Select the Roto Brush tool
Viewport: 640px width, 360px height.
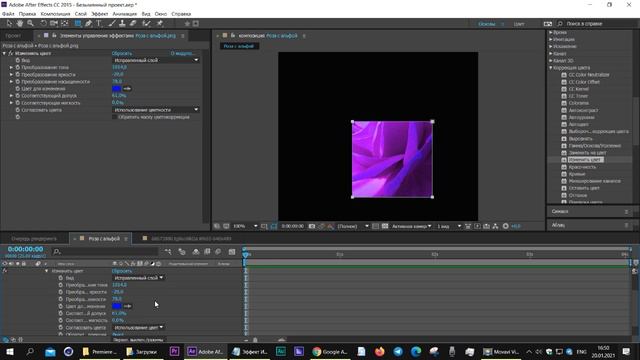[146, 24]
